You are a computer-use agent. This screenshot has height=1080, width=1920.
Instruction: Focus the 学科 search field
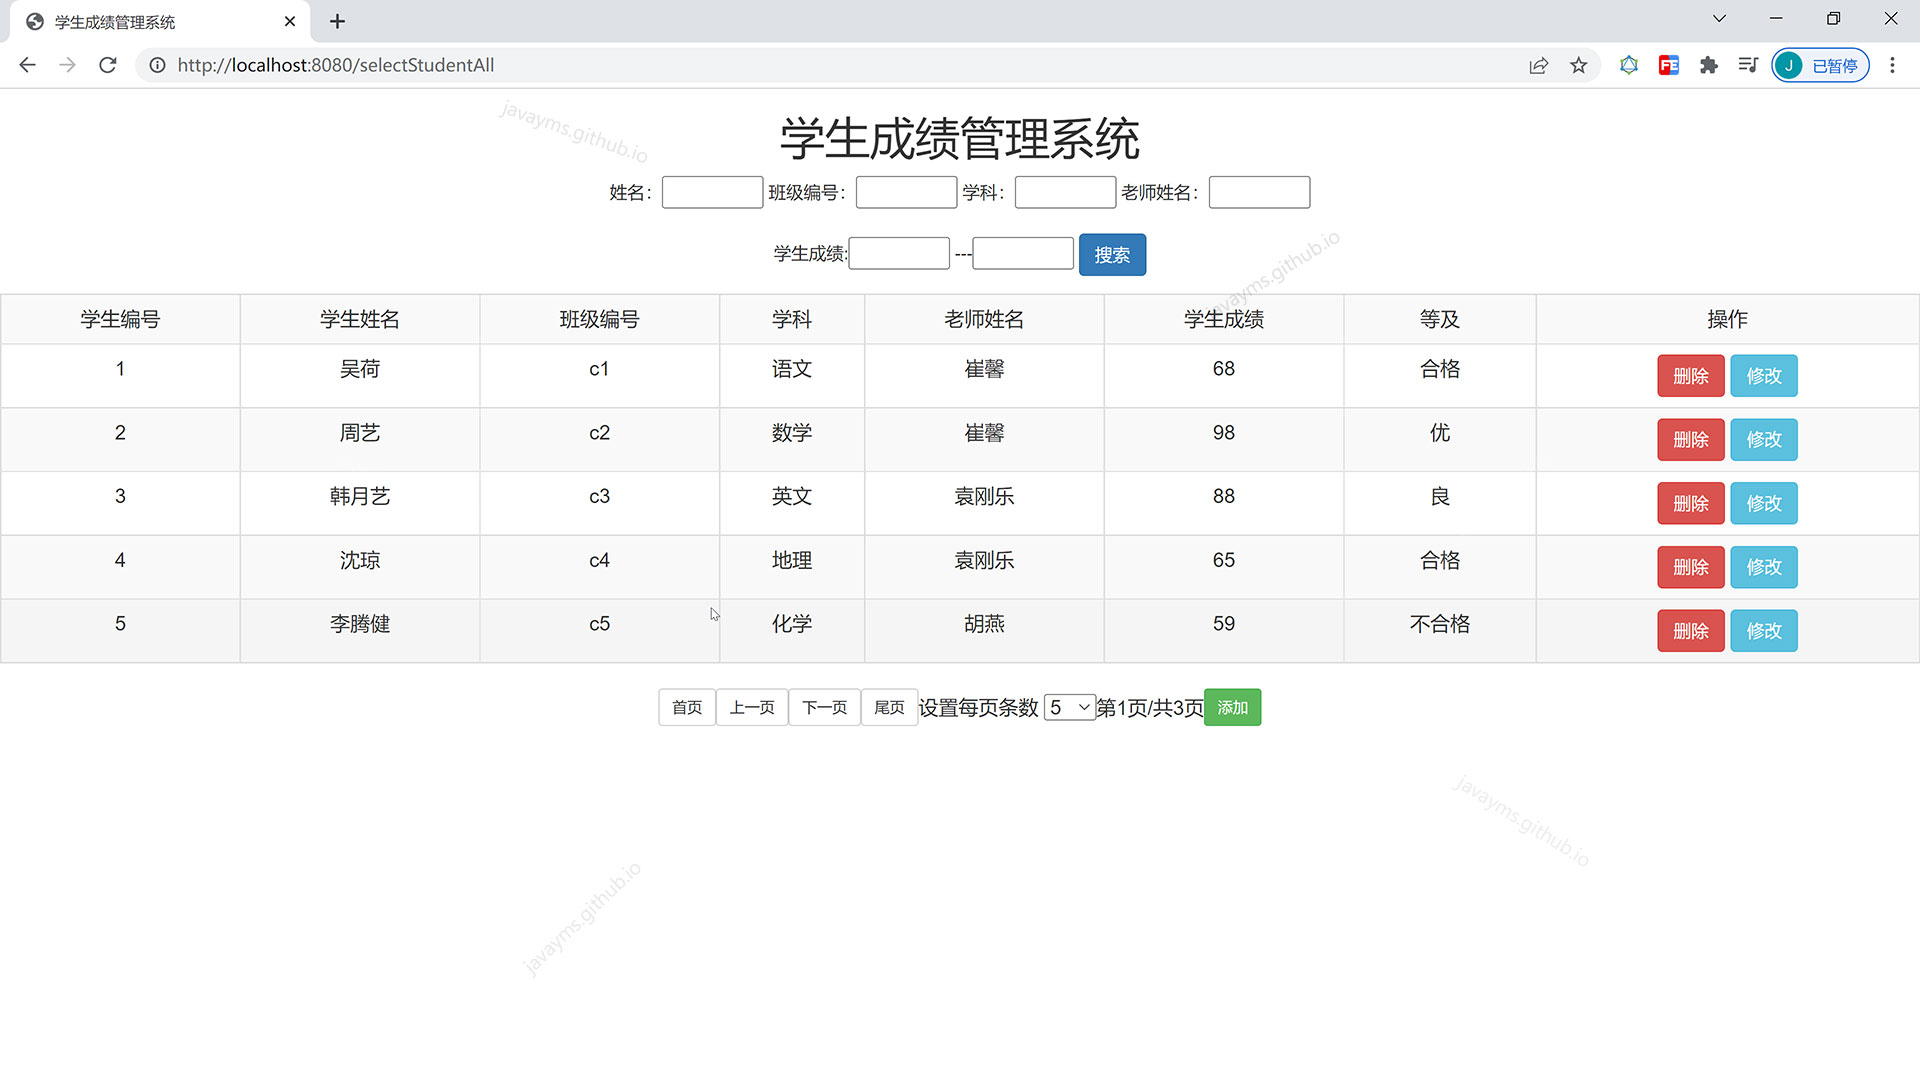tap(1065, 192)
